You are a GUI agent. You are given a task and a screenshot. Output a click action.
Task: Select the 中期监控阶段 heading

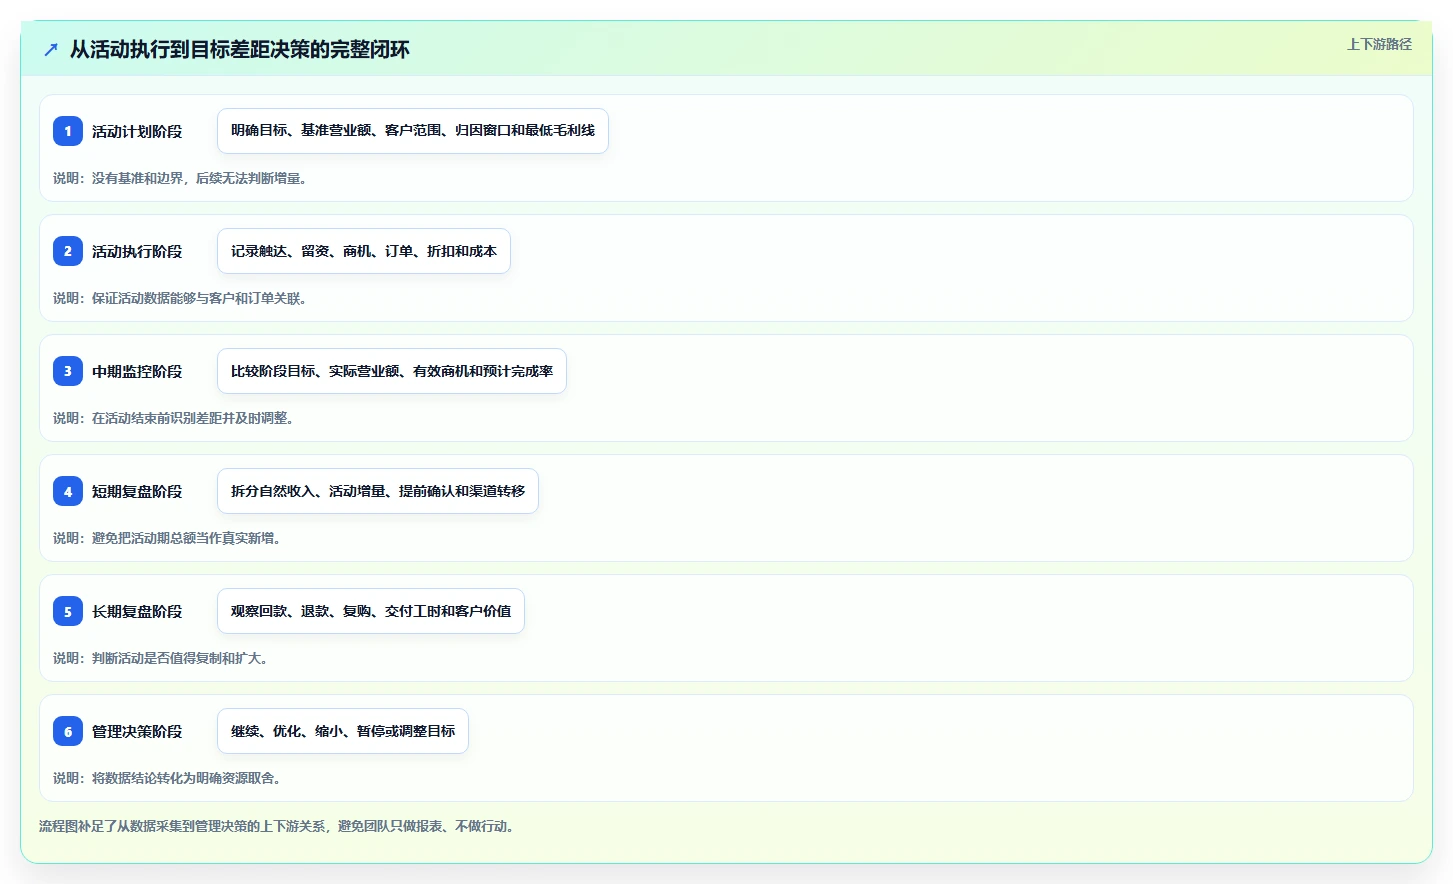click(x=137, y=371)
